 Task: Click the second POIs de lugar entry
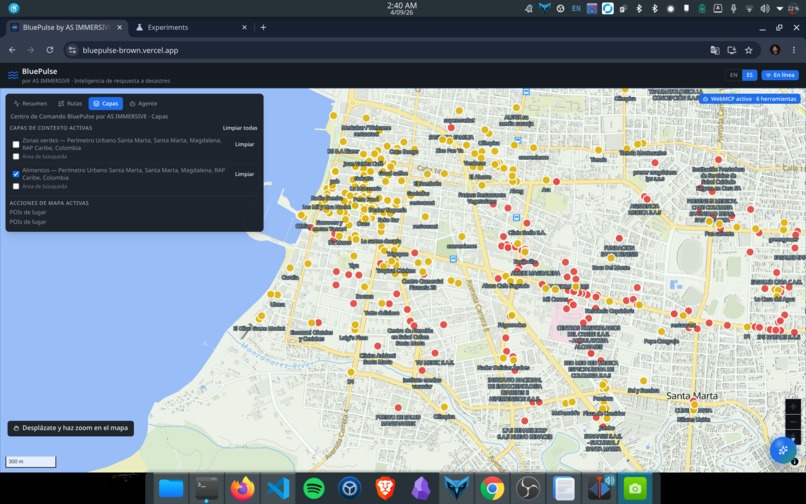click(x=28, y=222)
